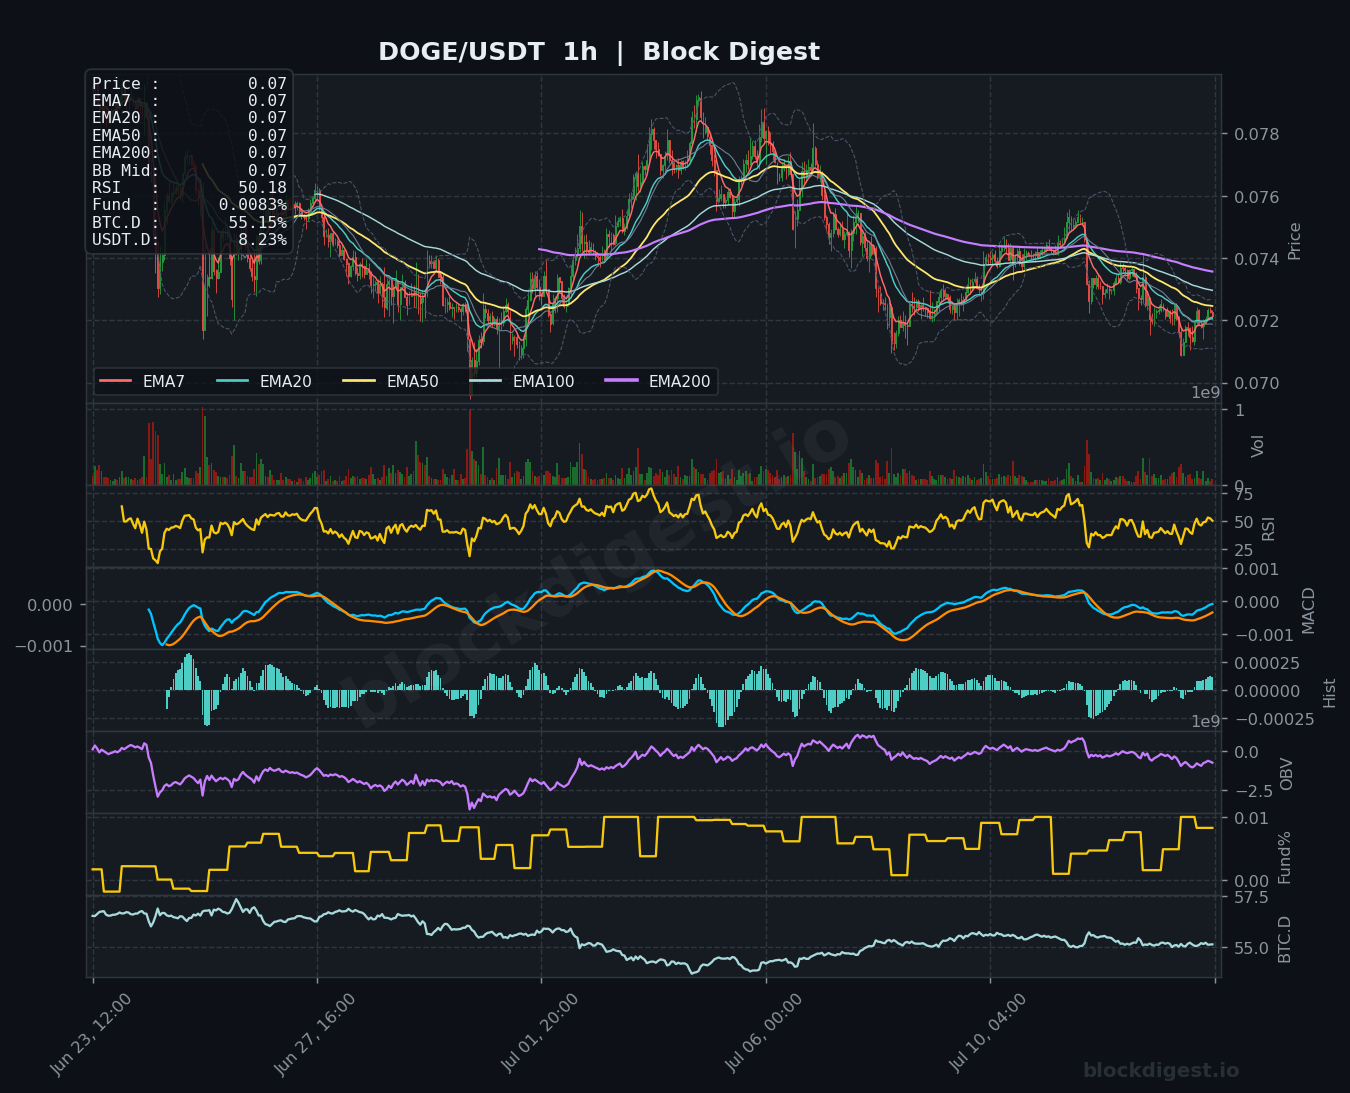Viewport: 1350px width, 1093px height.
Task: Click the red EMA7 legend line swatch
Action: tap(116, 381)
